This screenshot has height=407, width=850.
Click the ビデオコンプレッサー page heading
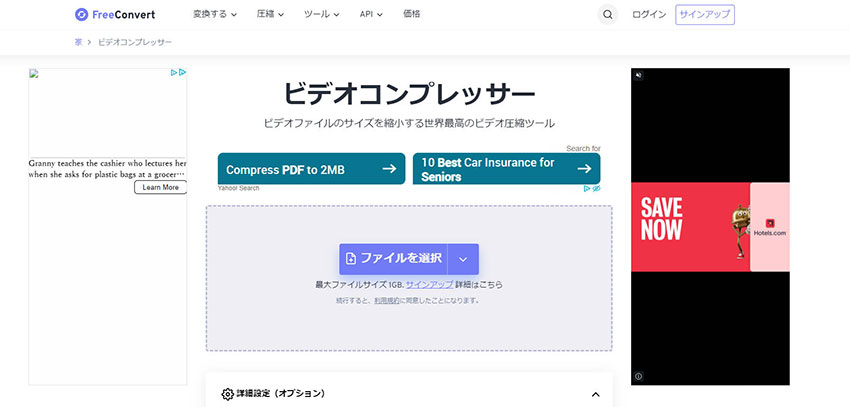[409, 94]
